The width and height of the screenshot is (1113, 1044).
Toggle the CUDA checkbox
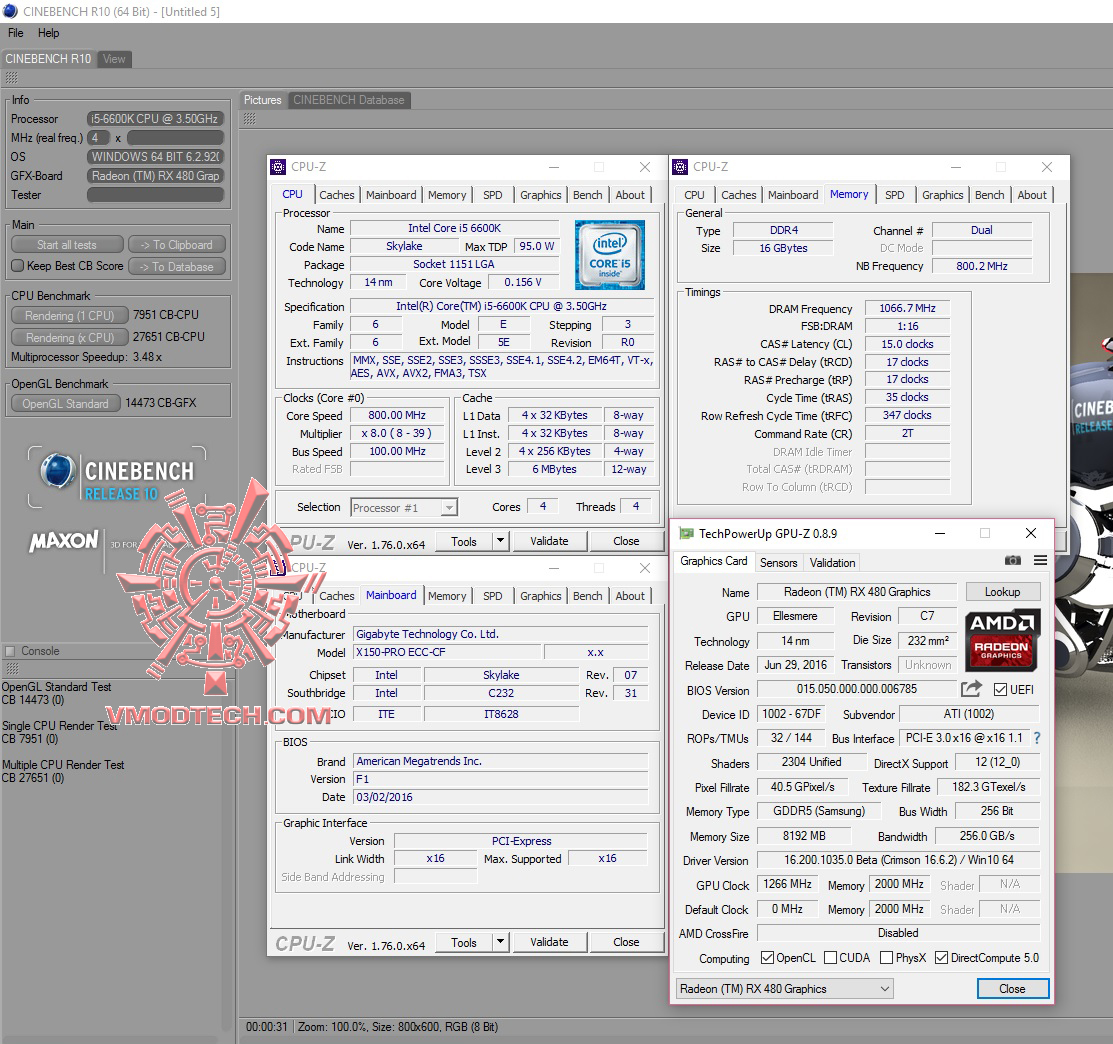tap(830, 957)
